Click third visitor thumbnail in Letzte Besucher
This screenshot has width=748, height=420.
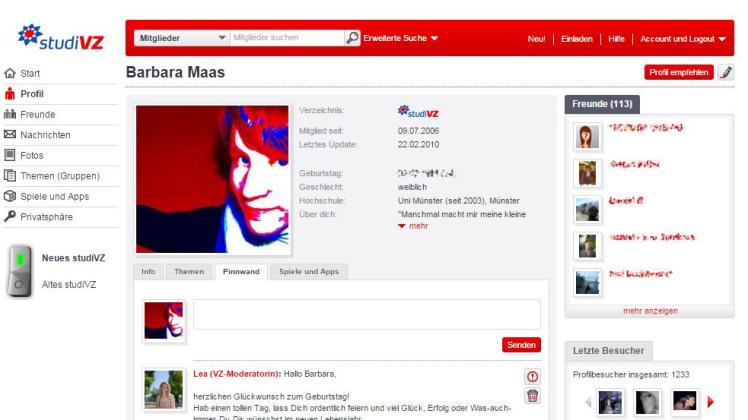coord(685,402)
